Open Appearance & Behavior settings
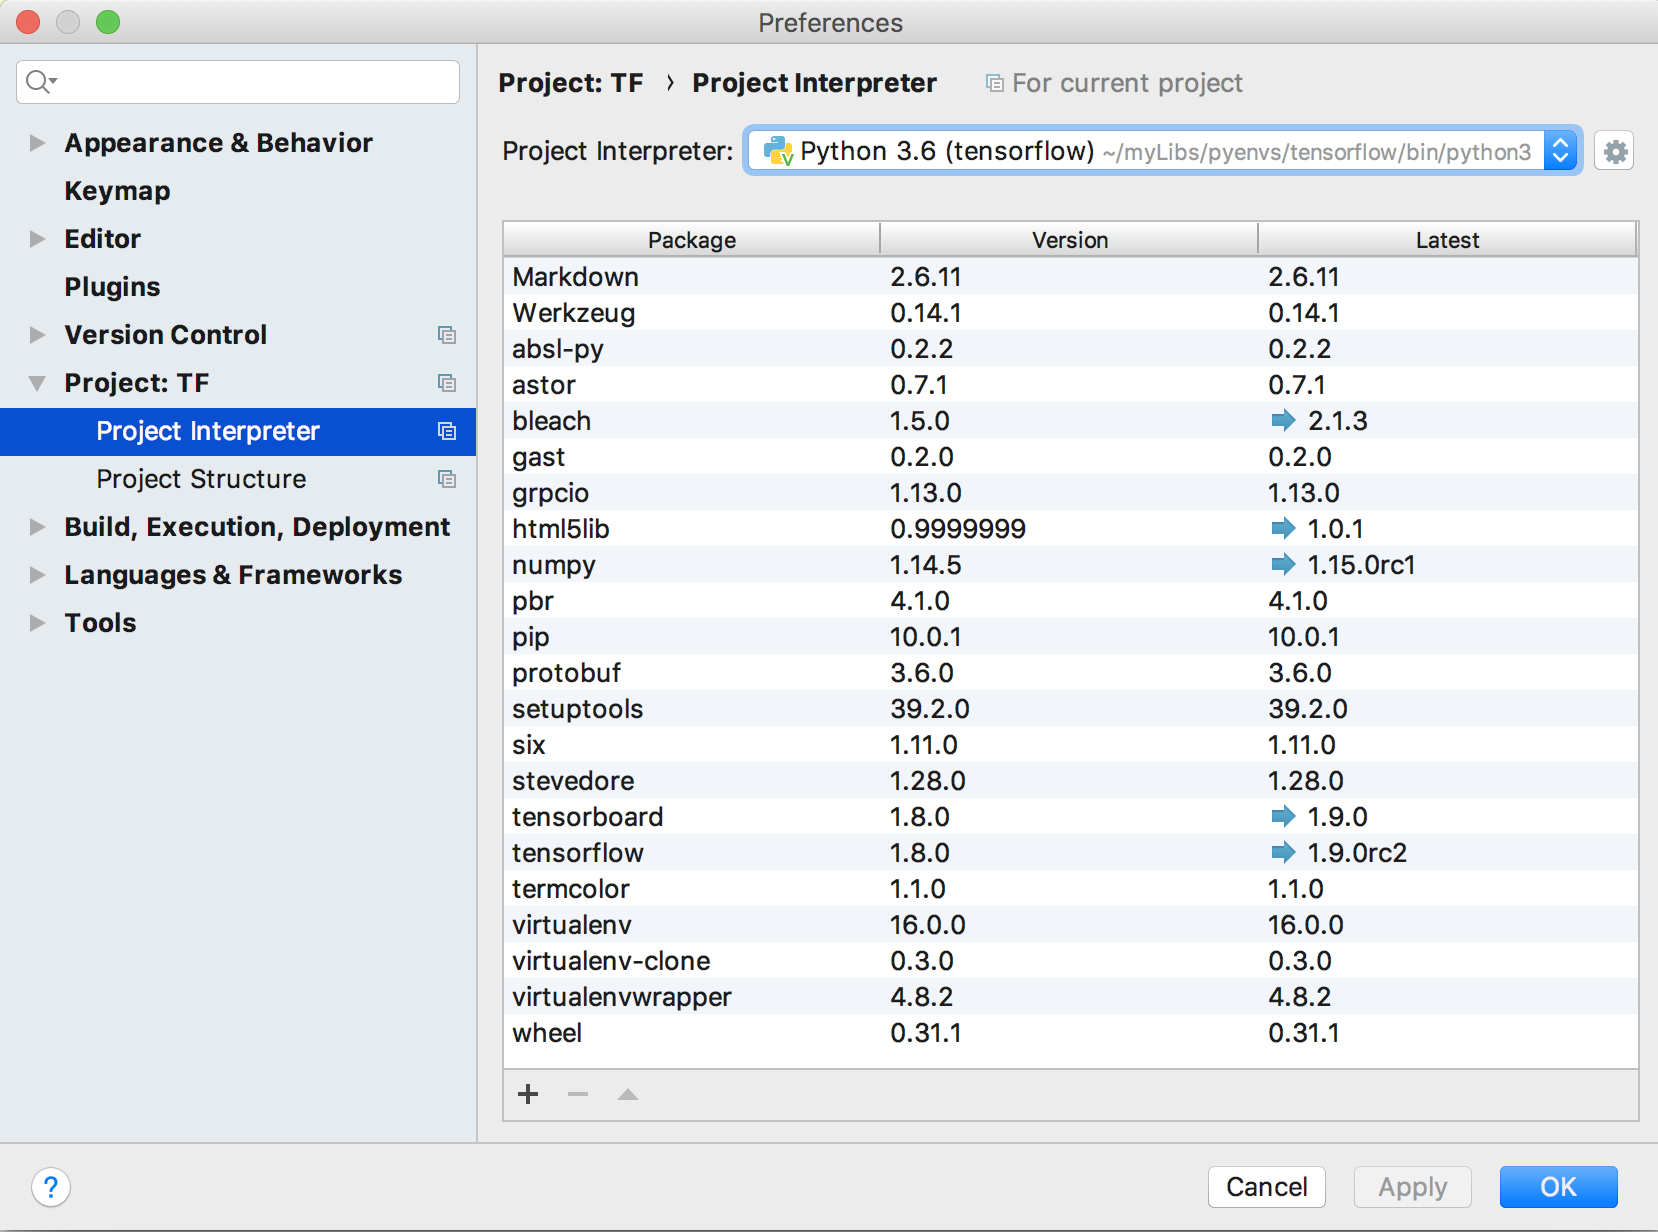1658x1232 pixels. tap(218, 143)
